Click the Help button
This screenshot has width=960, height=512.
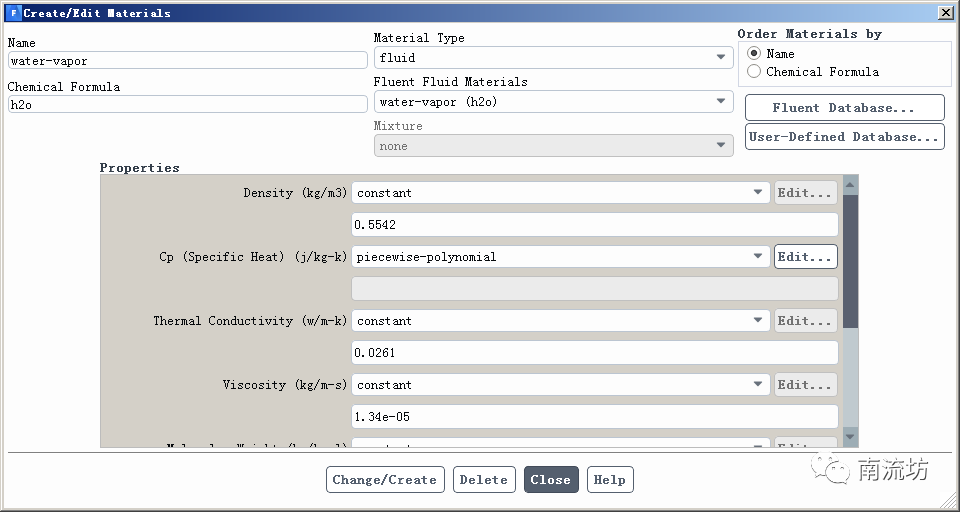[x=610, y=480]
